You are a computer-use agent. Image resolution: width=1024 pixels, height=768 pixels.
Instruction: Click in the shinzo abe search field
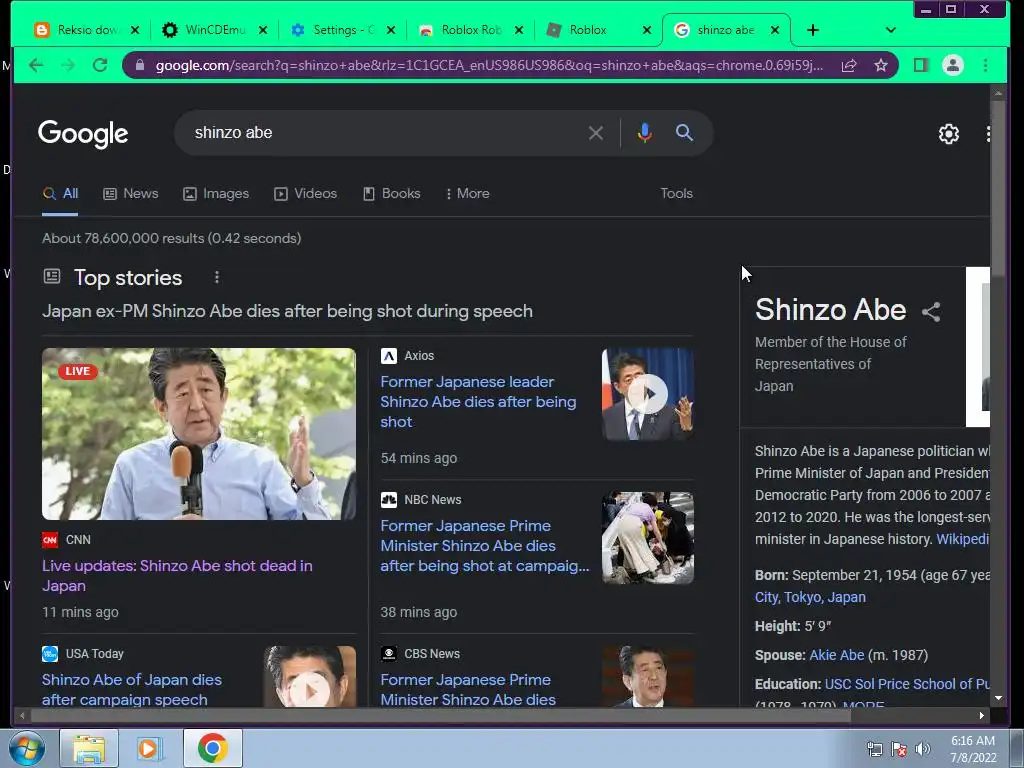pos(385,133)
